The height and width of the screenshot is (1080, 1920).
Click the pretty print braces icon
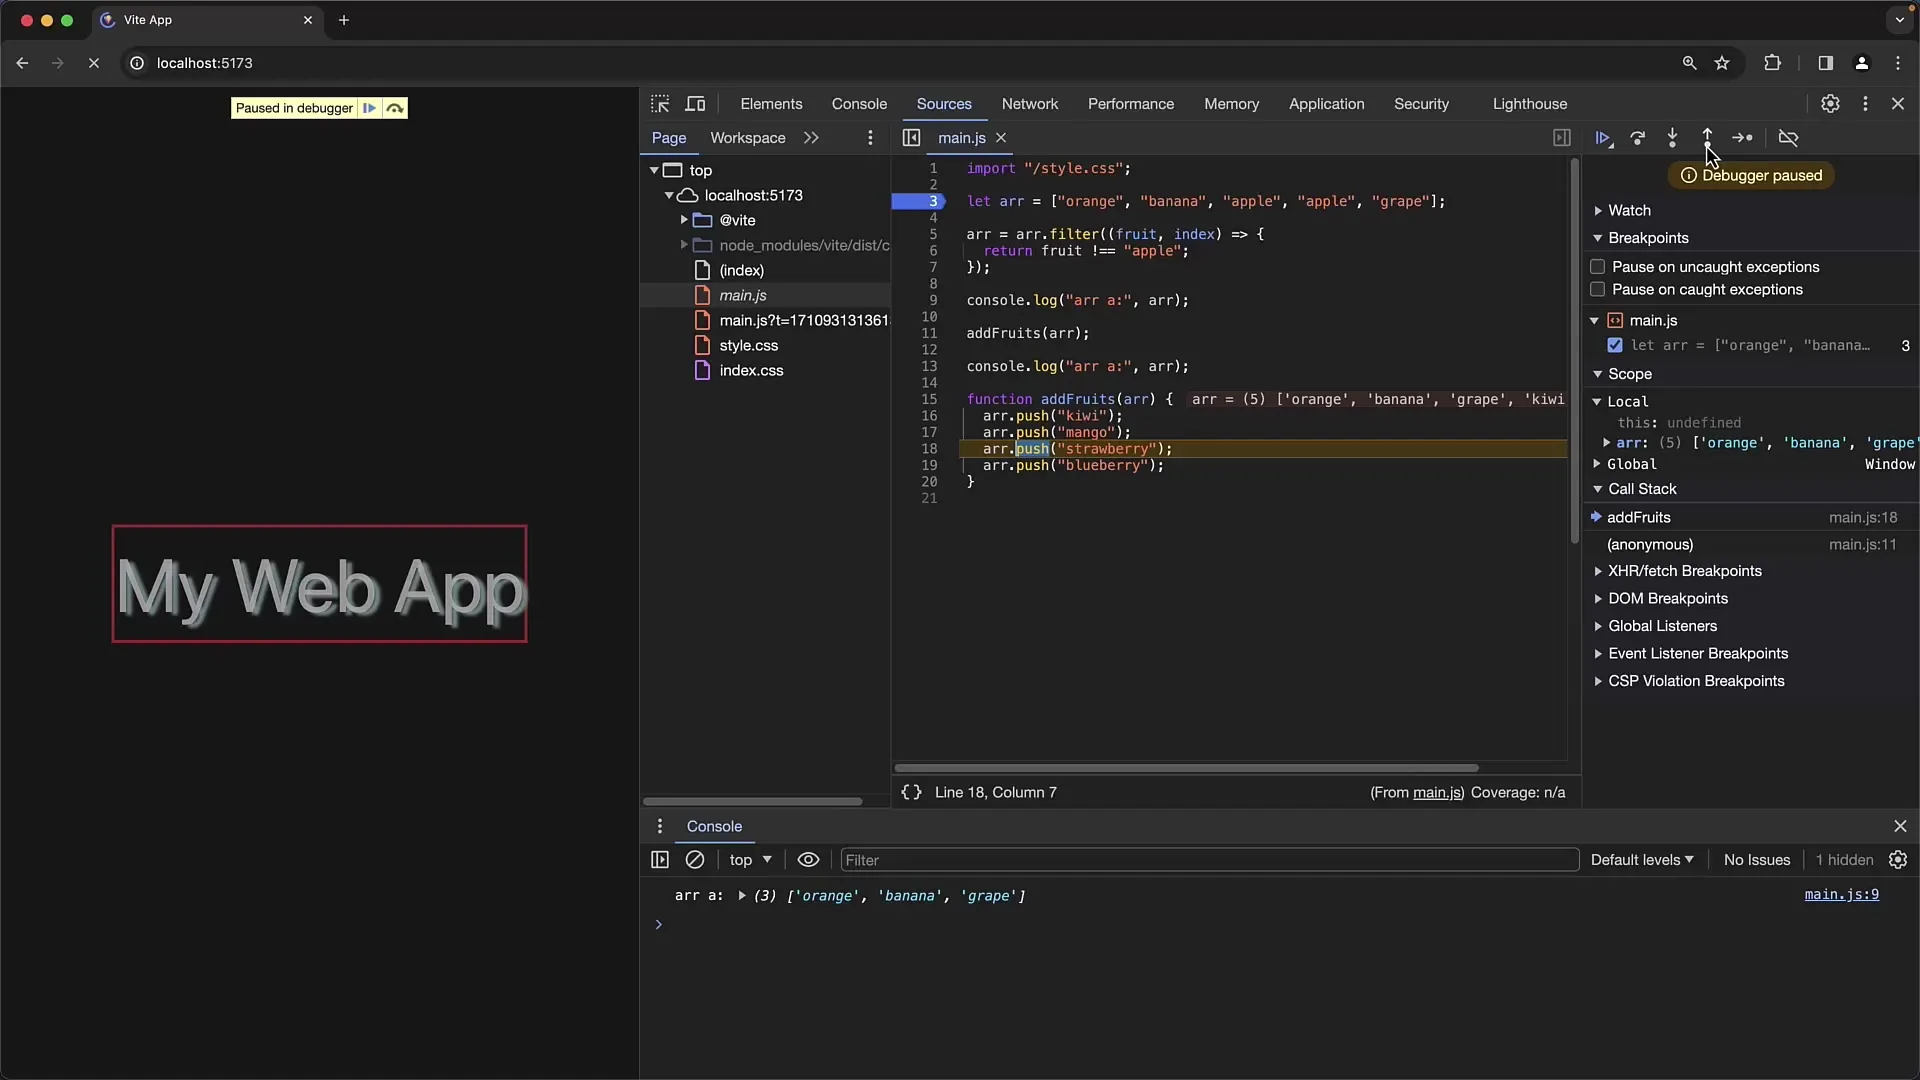(x=911, y=792)
